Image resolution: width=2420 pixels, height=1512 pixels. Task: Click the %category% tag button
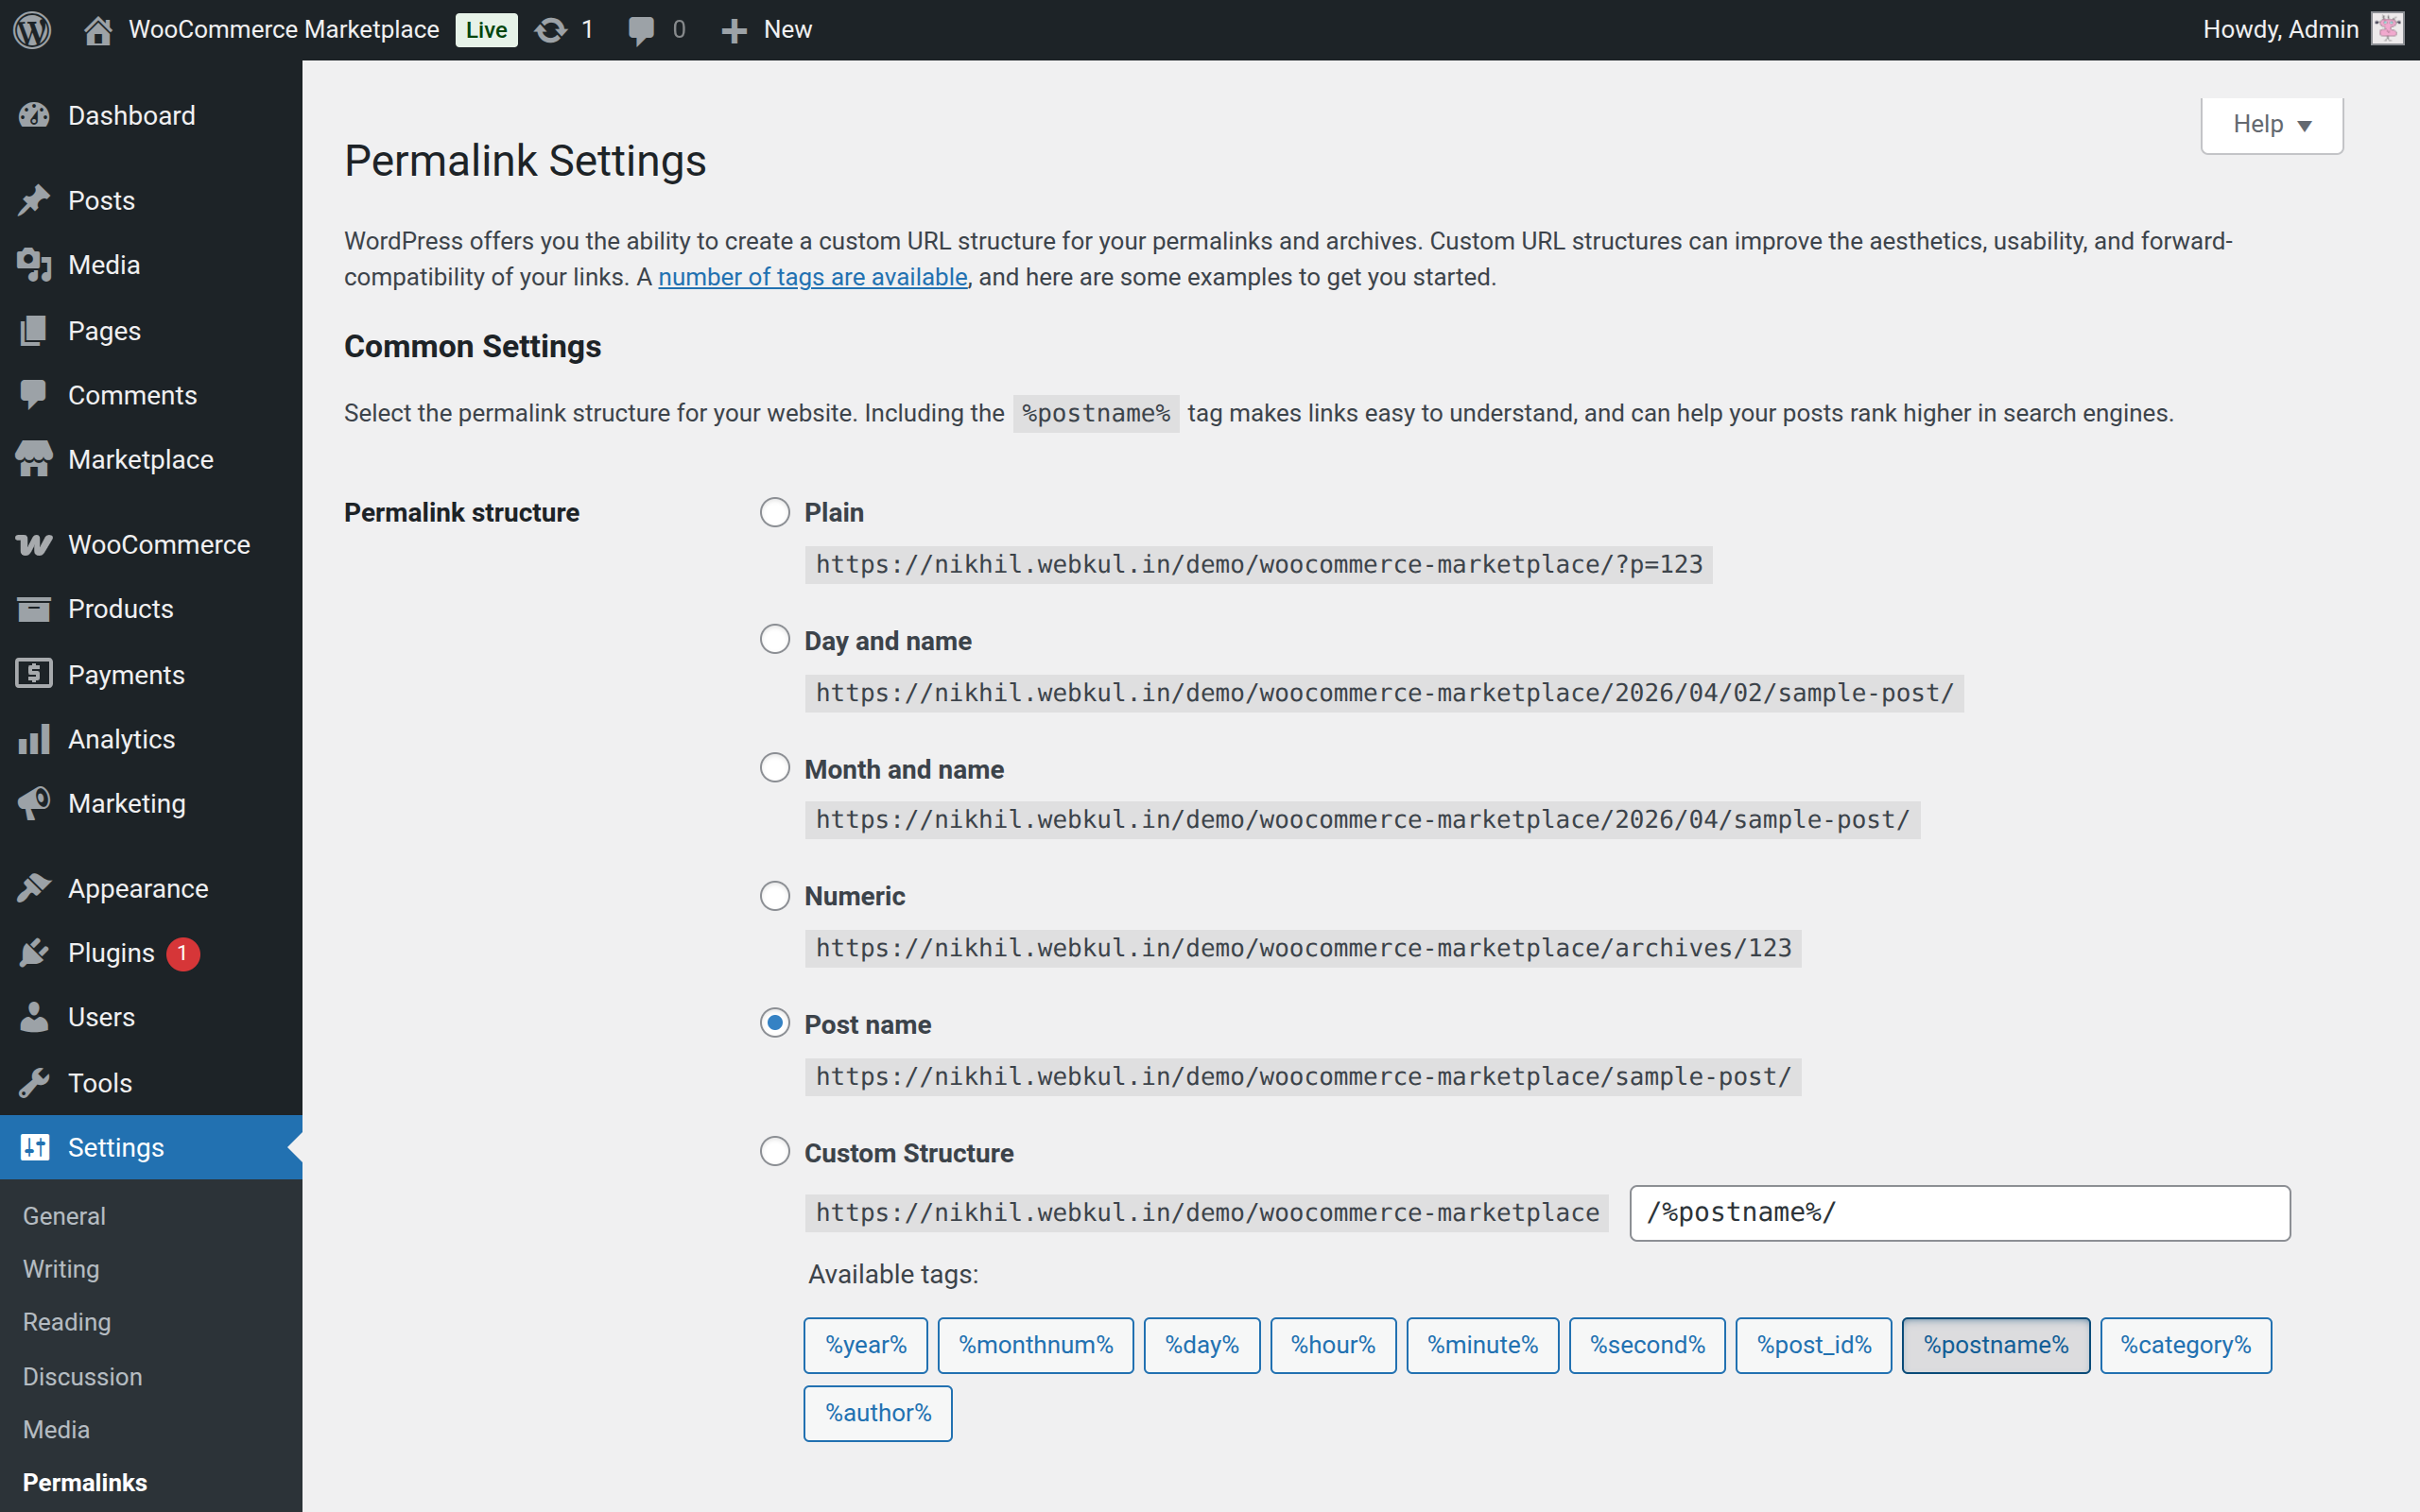pos(2185,1345)
